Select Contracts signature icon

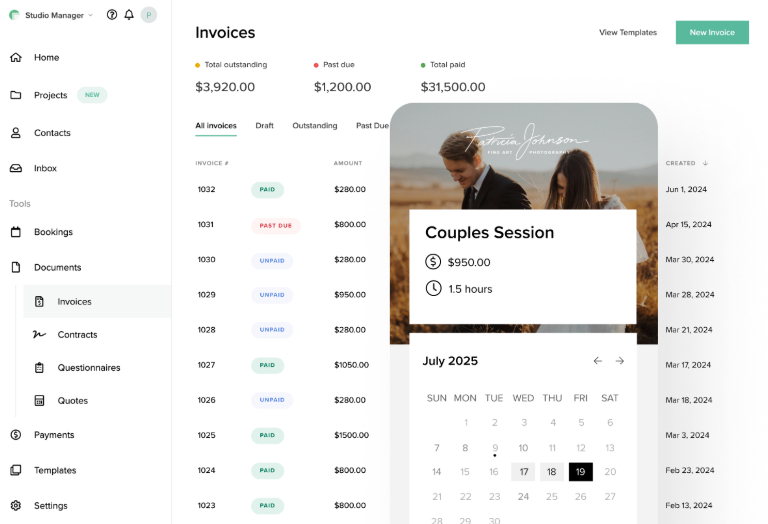point(39,334)
